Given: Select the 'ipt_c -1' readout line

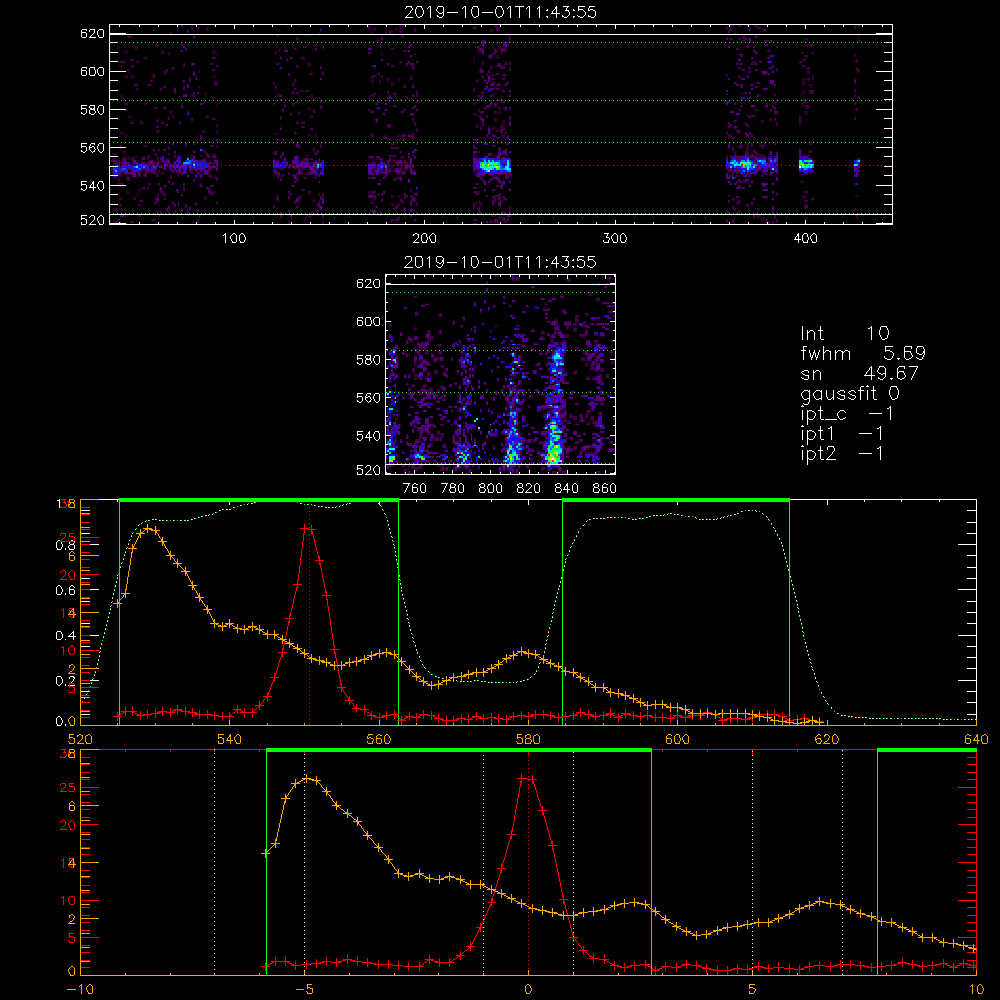Looking at the screenshot, I should [846, 413].
